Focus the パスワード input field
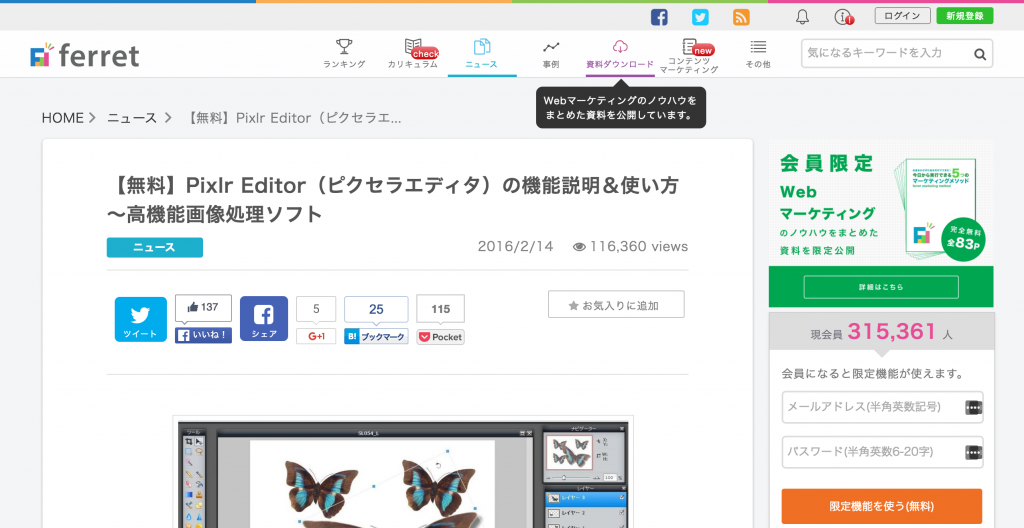Viewport: 1024px width, 528px height. click(882, 452)
